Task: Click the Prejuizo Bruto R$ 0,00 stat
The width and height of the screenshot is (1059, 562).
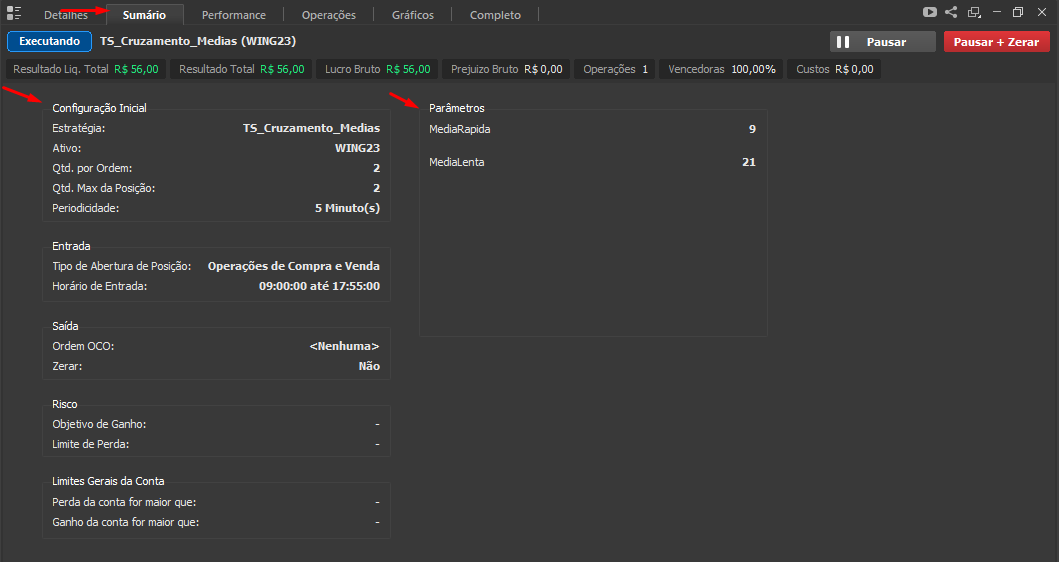Action: pos(507,69)
